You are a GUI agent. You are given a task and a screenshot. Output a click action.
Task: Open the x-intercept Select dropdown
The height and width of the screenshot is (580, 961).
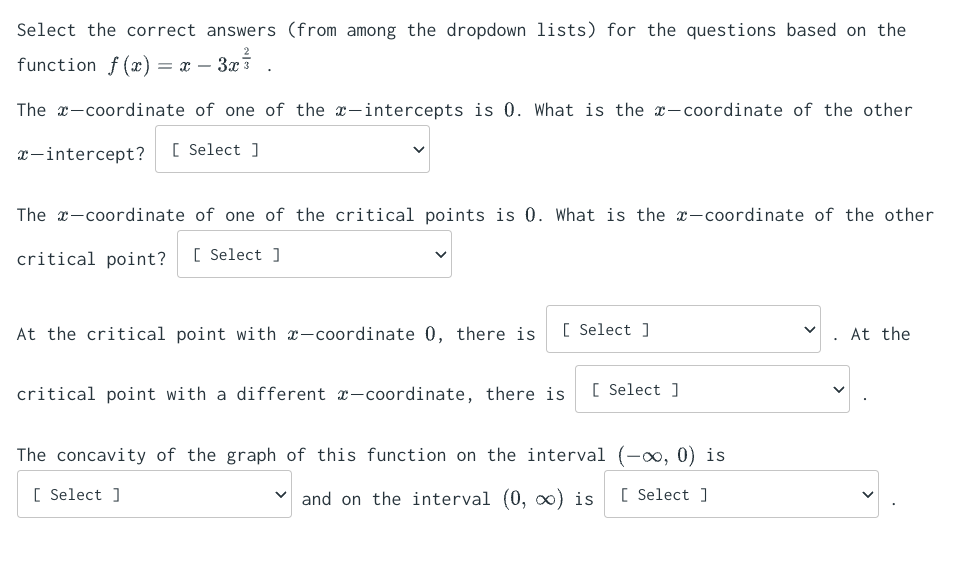(x=292, y=149)
